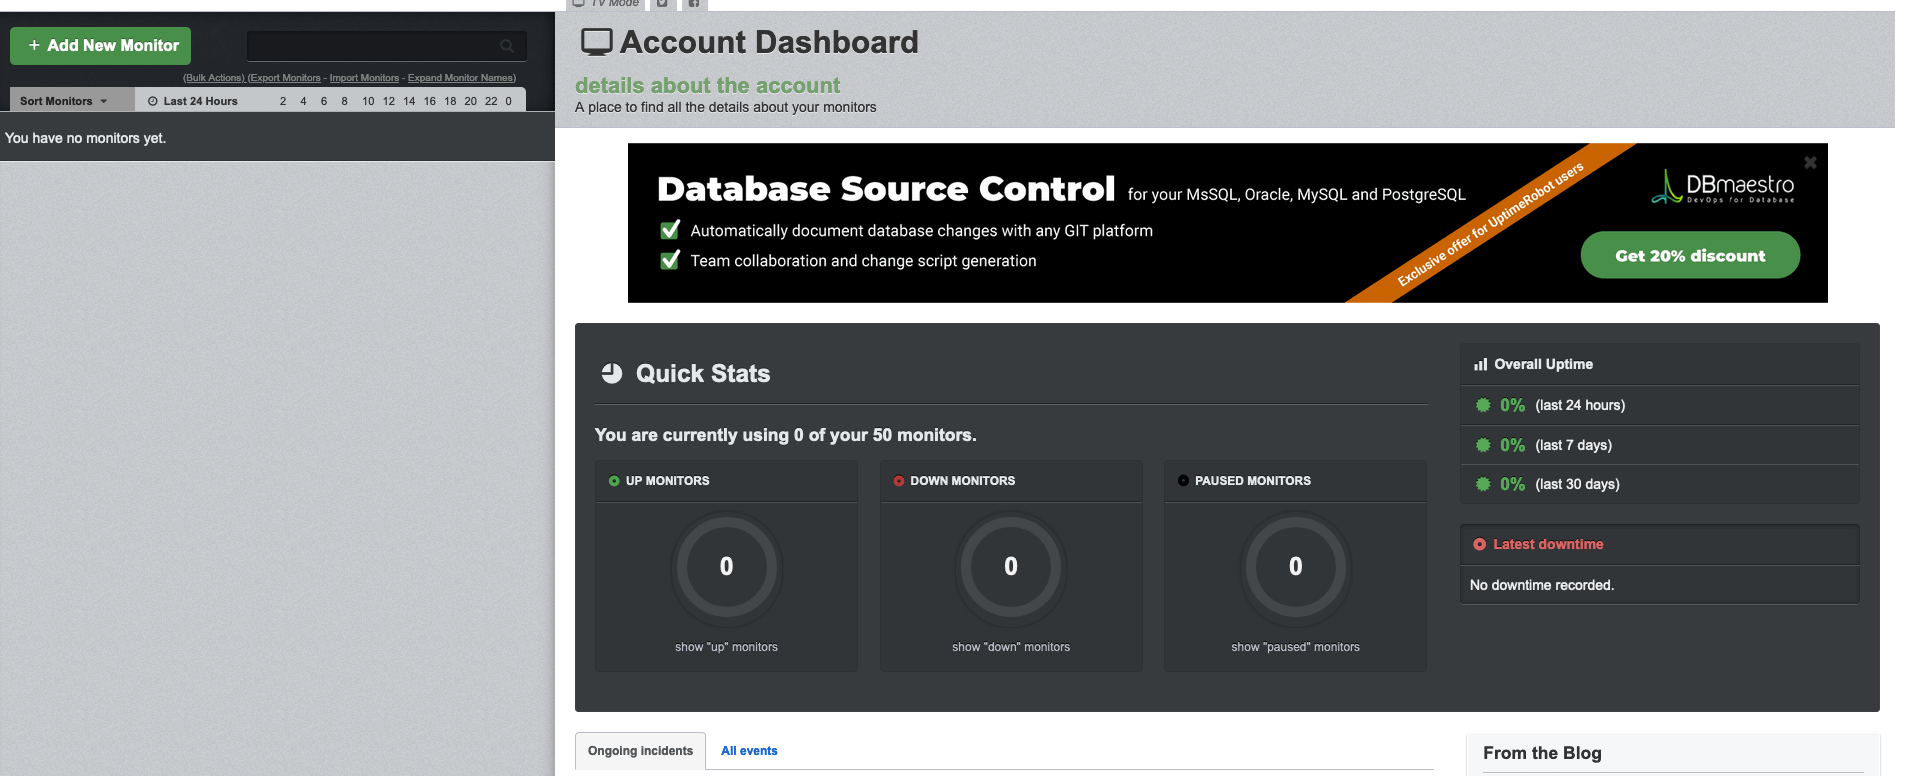Viewport: 1905px width, 776px height.
Task: Open the Bulk Actions link
Action: coord(213,78)
